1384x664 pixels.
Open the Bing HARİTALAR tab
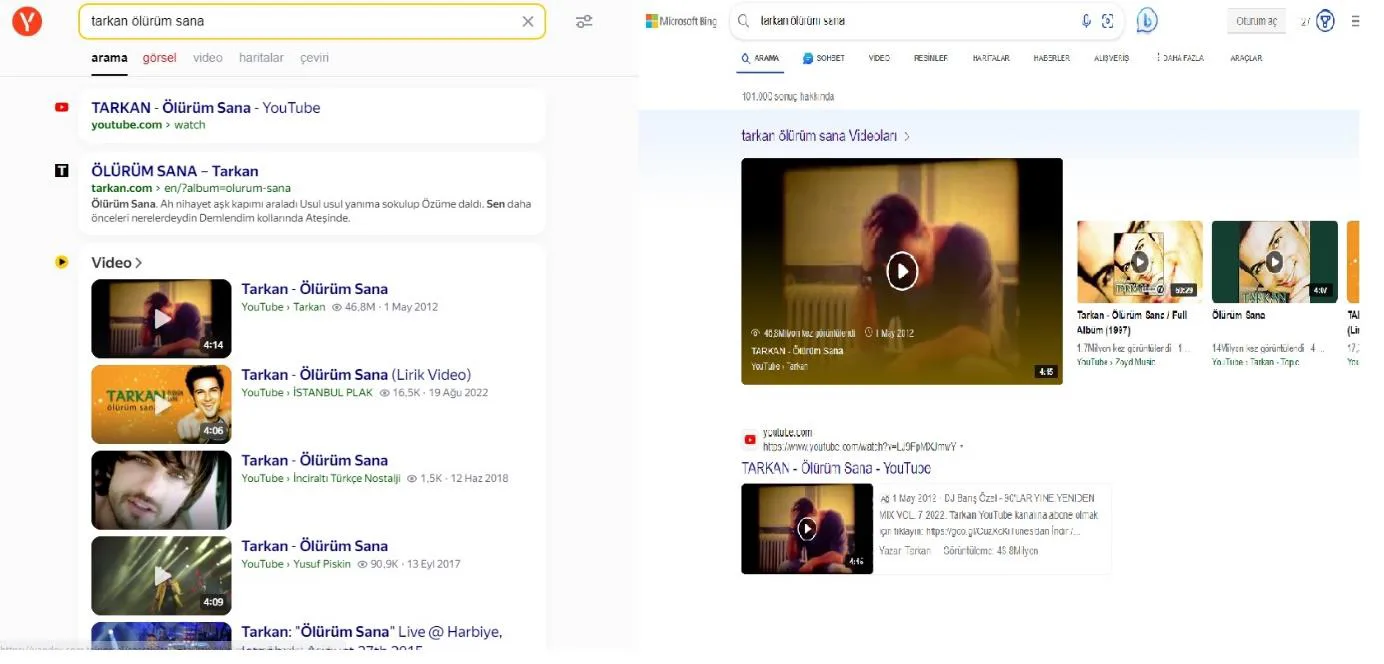click(991, 58)
